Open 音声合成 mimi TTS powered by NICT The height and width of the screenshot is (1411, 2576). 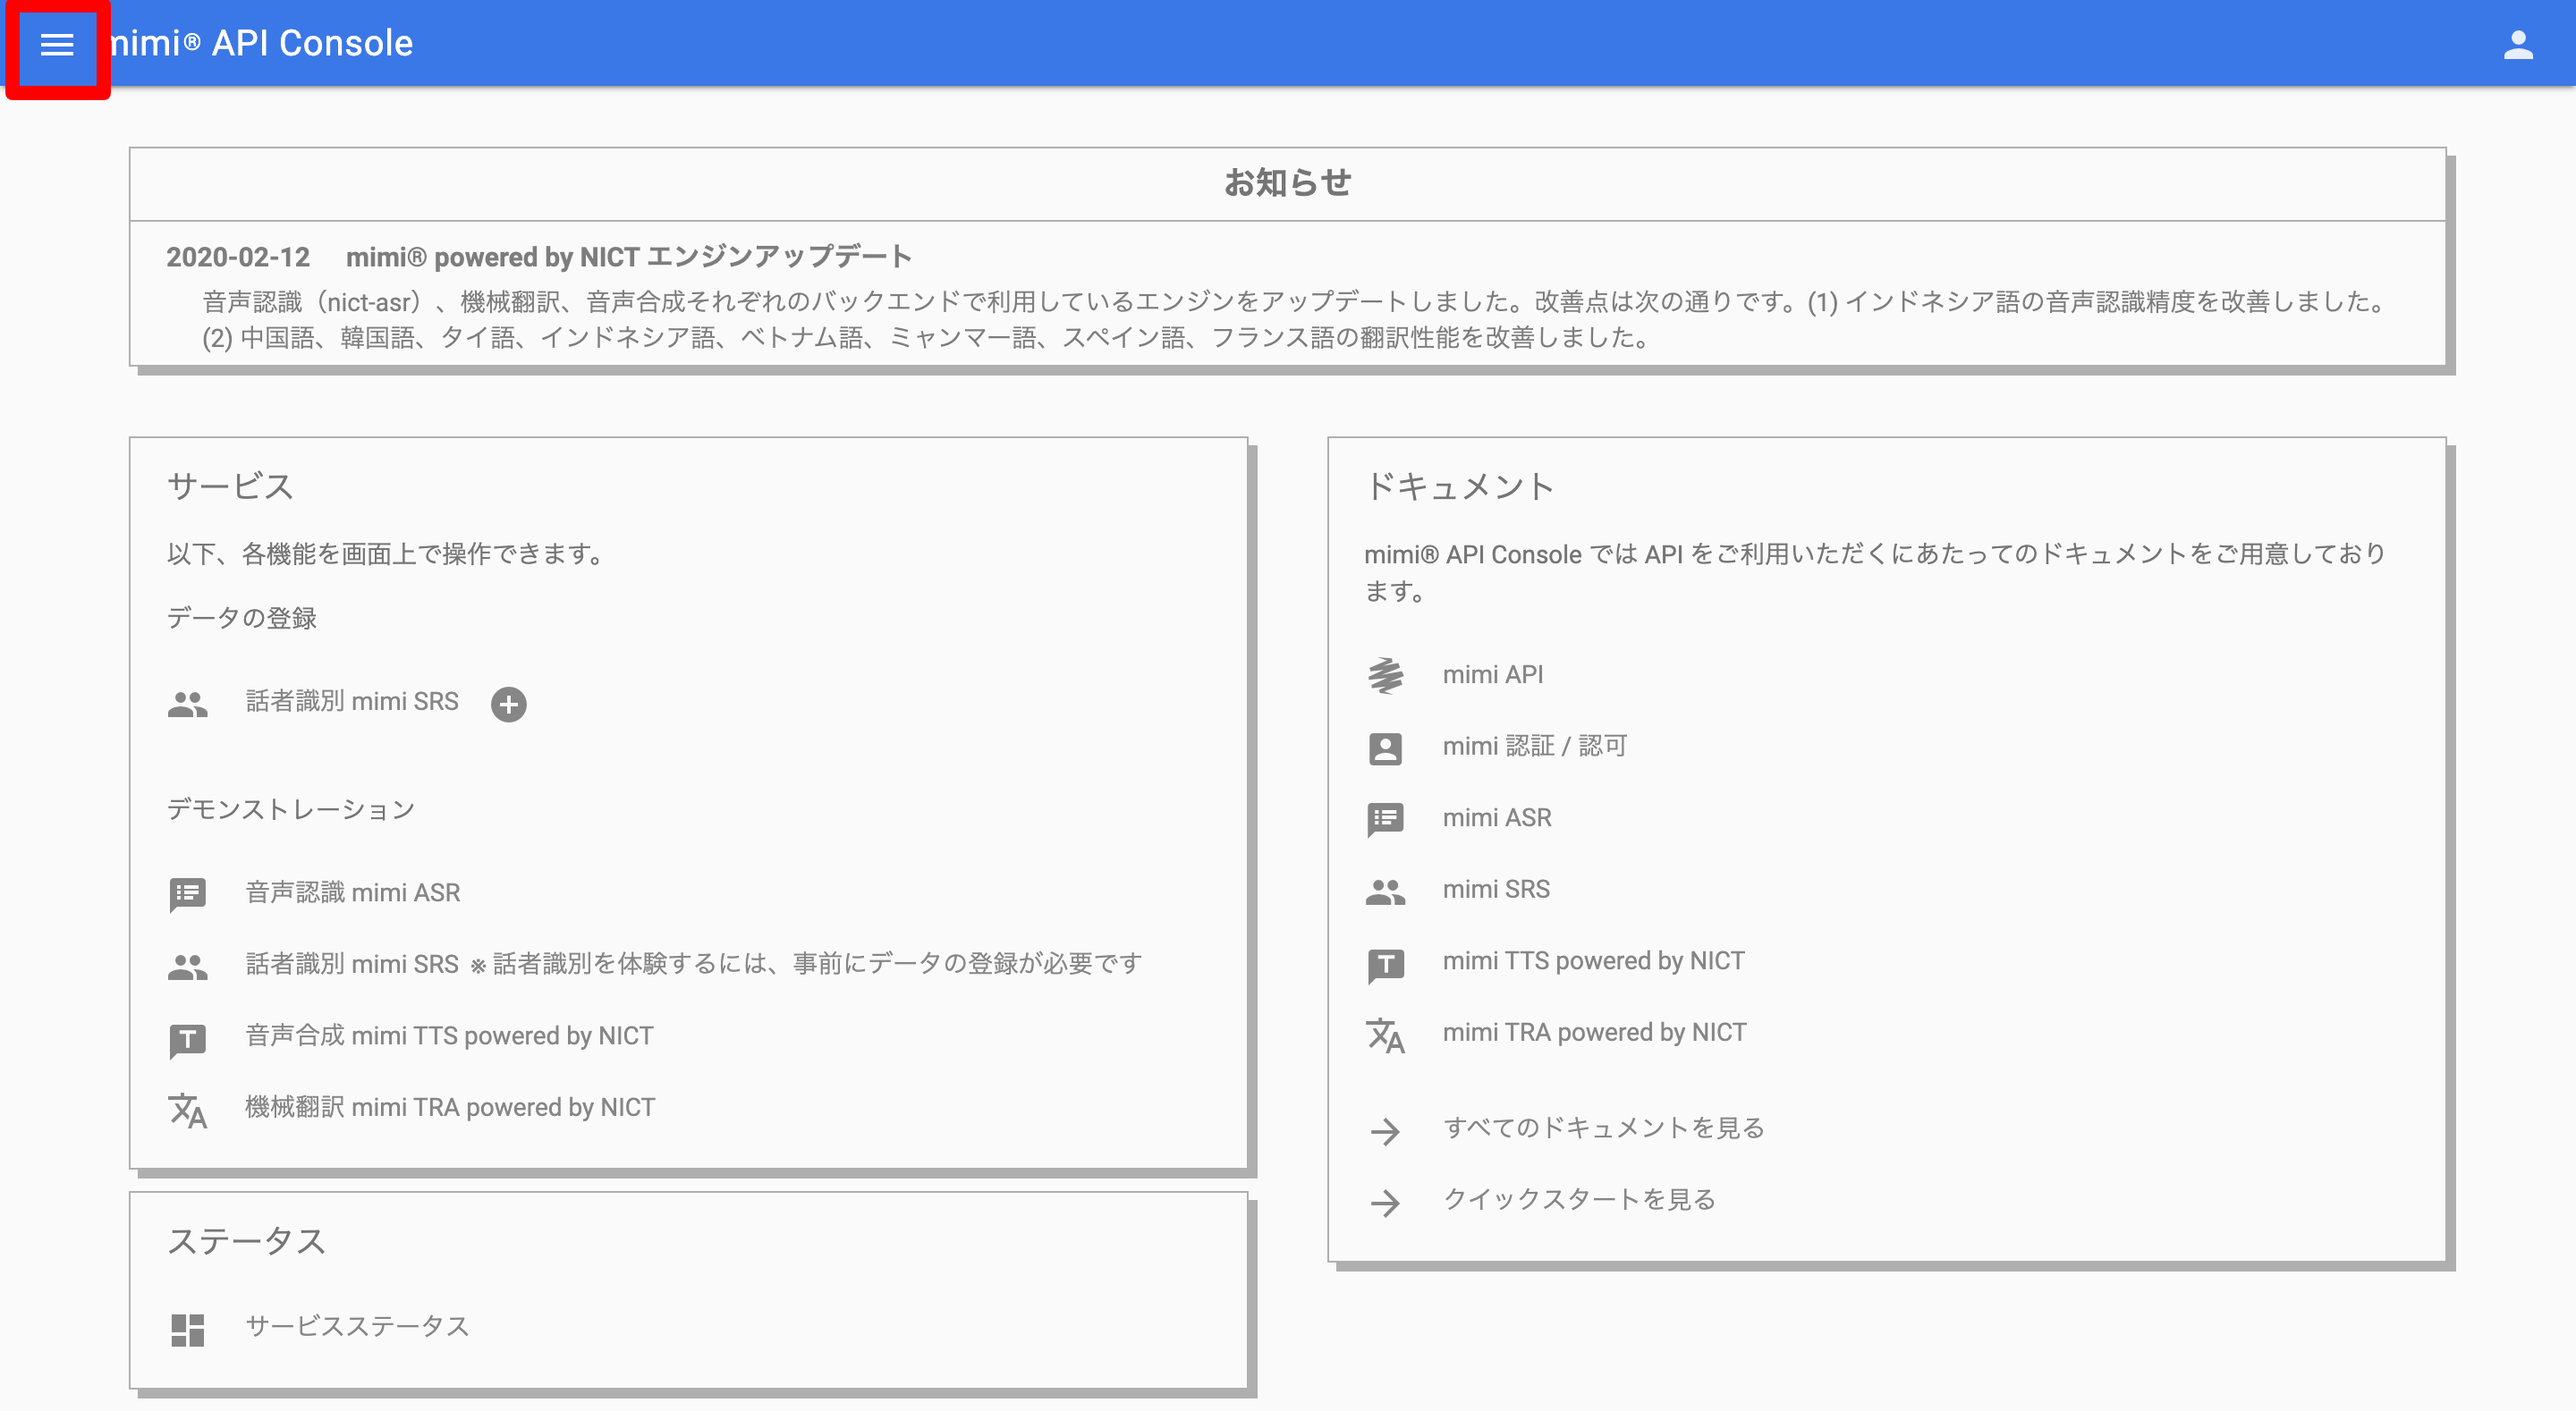(449, 1036)
